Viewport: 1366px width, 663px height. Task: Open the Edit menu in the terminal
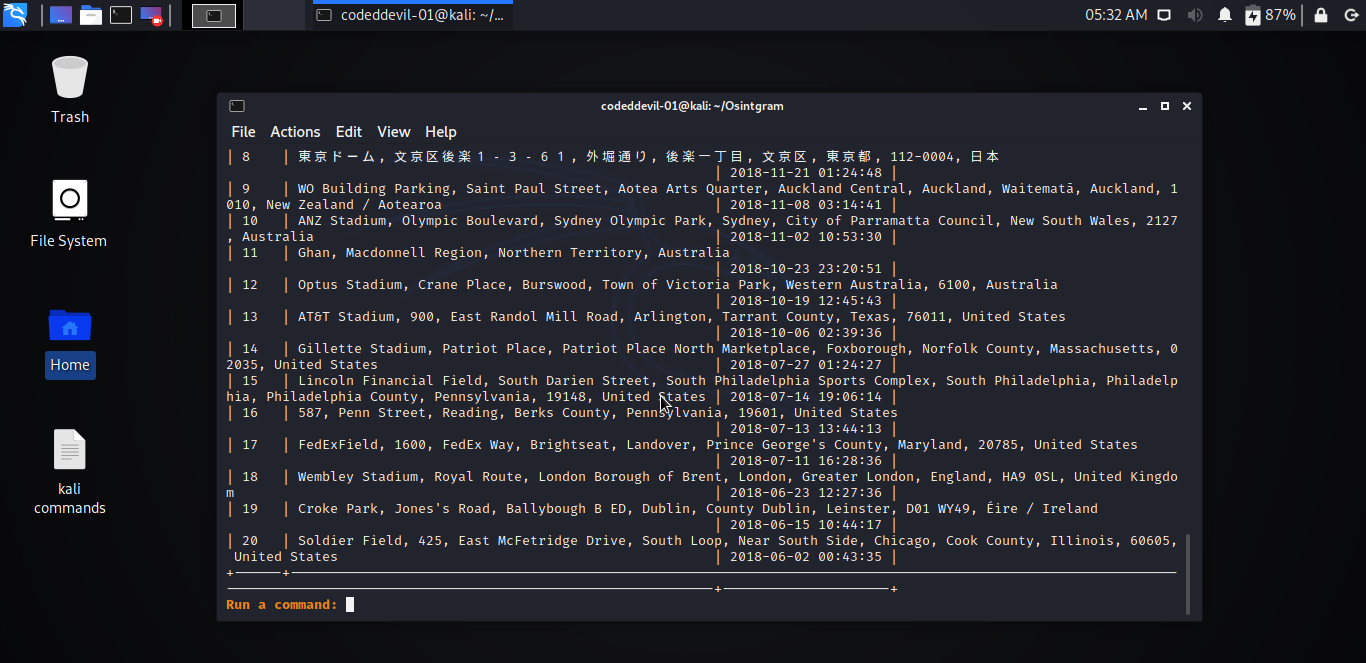coord(349,132)
